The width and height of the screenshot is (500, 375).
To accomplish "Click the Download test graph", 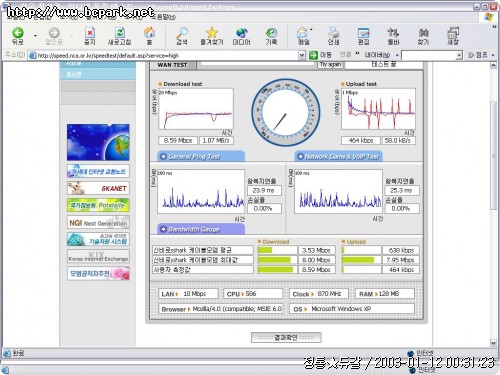I will click(x=196, y=109).
